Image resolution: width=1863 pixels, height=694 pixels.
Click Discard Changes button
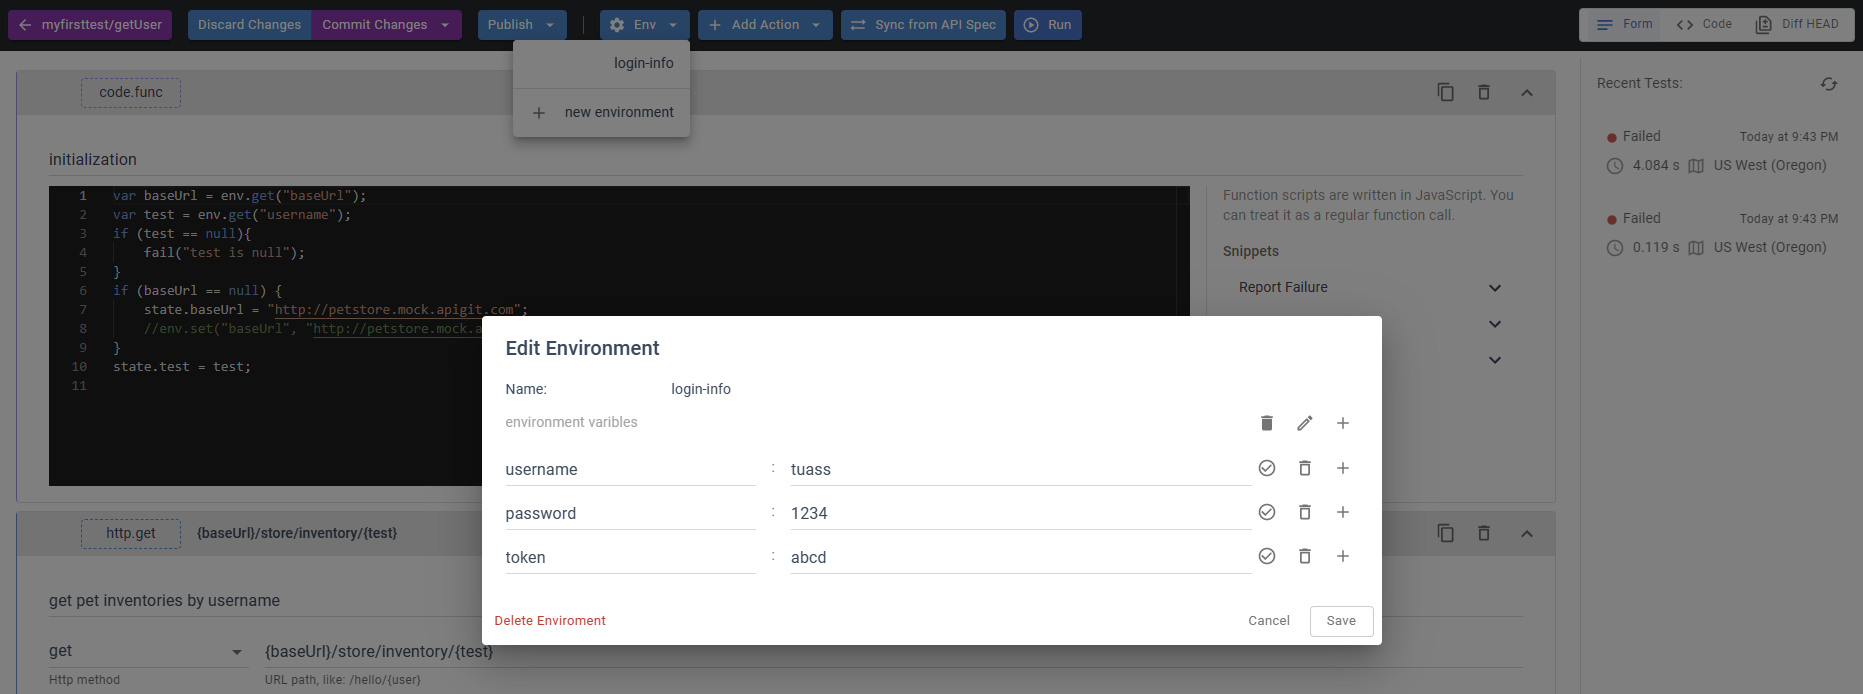point(249,25)
